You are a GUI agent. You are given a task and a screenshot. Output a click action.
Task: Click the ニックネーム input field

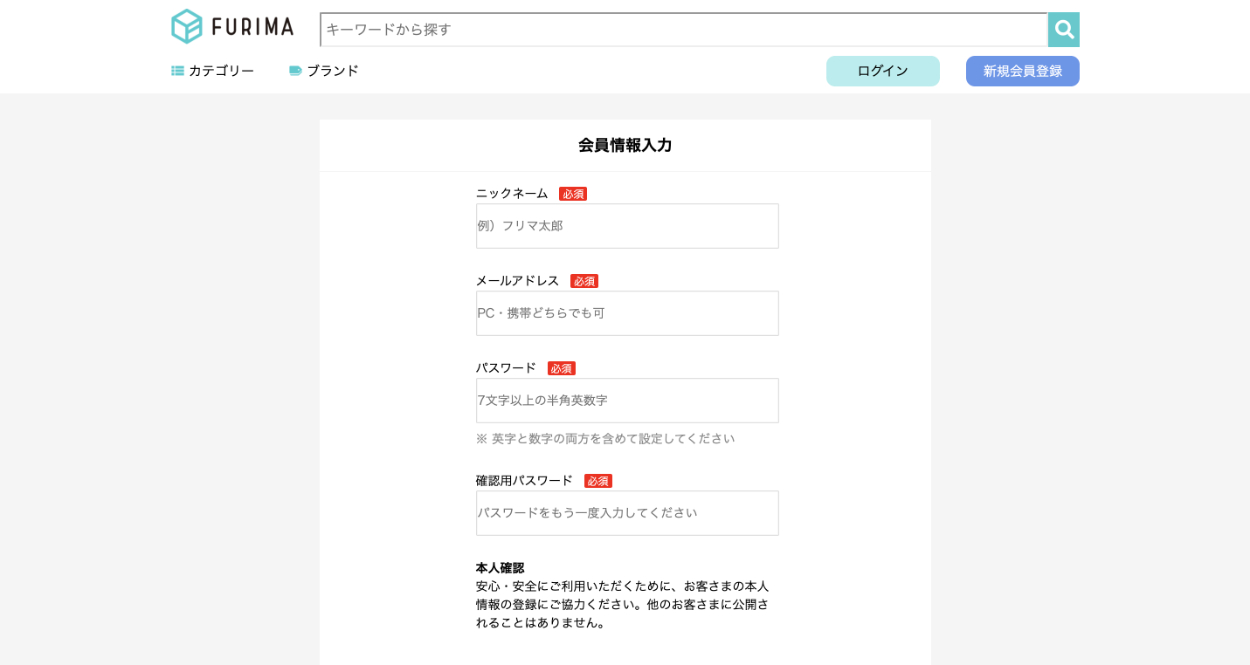pyautogui.click(x=627, y=226)
